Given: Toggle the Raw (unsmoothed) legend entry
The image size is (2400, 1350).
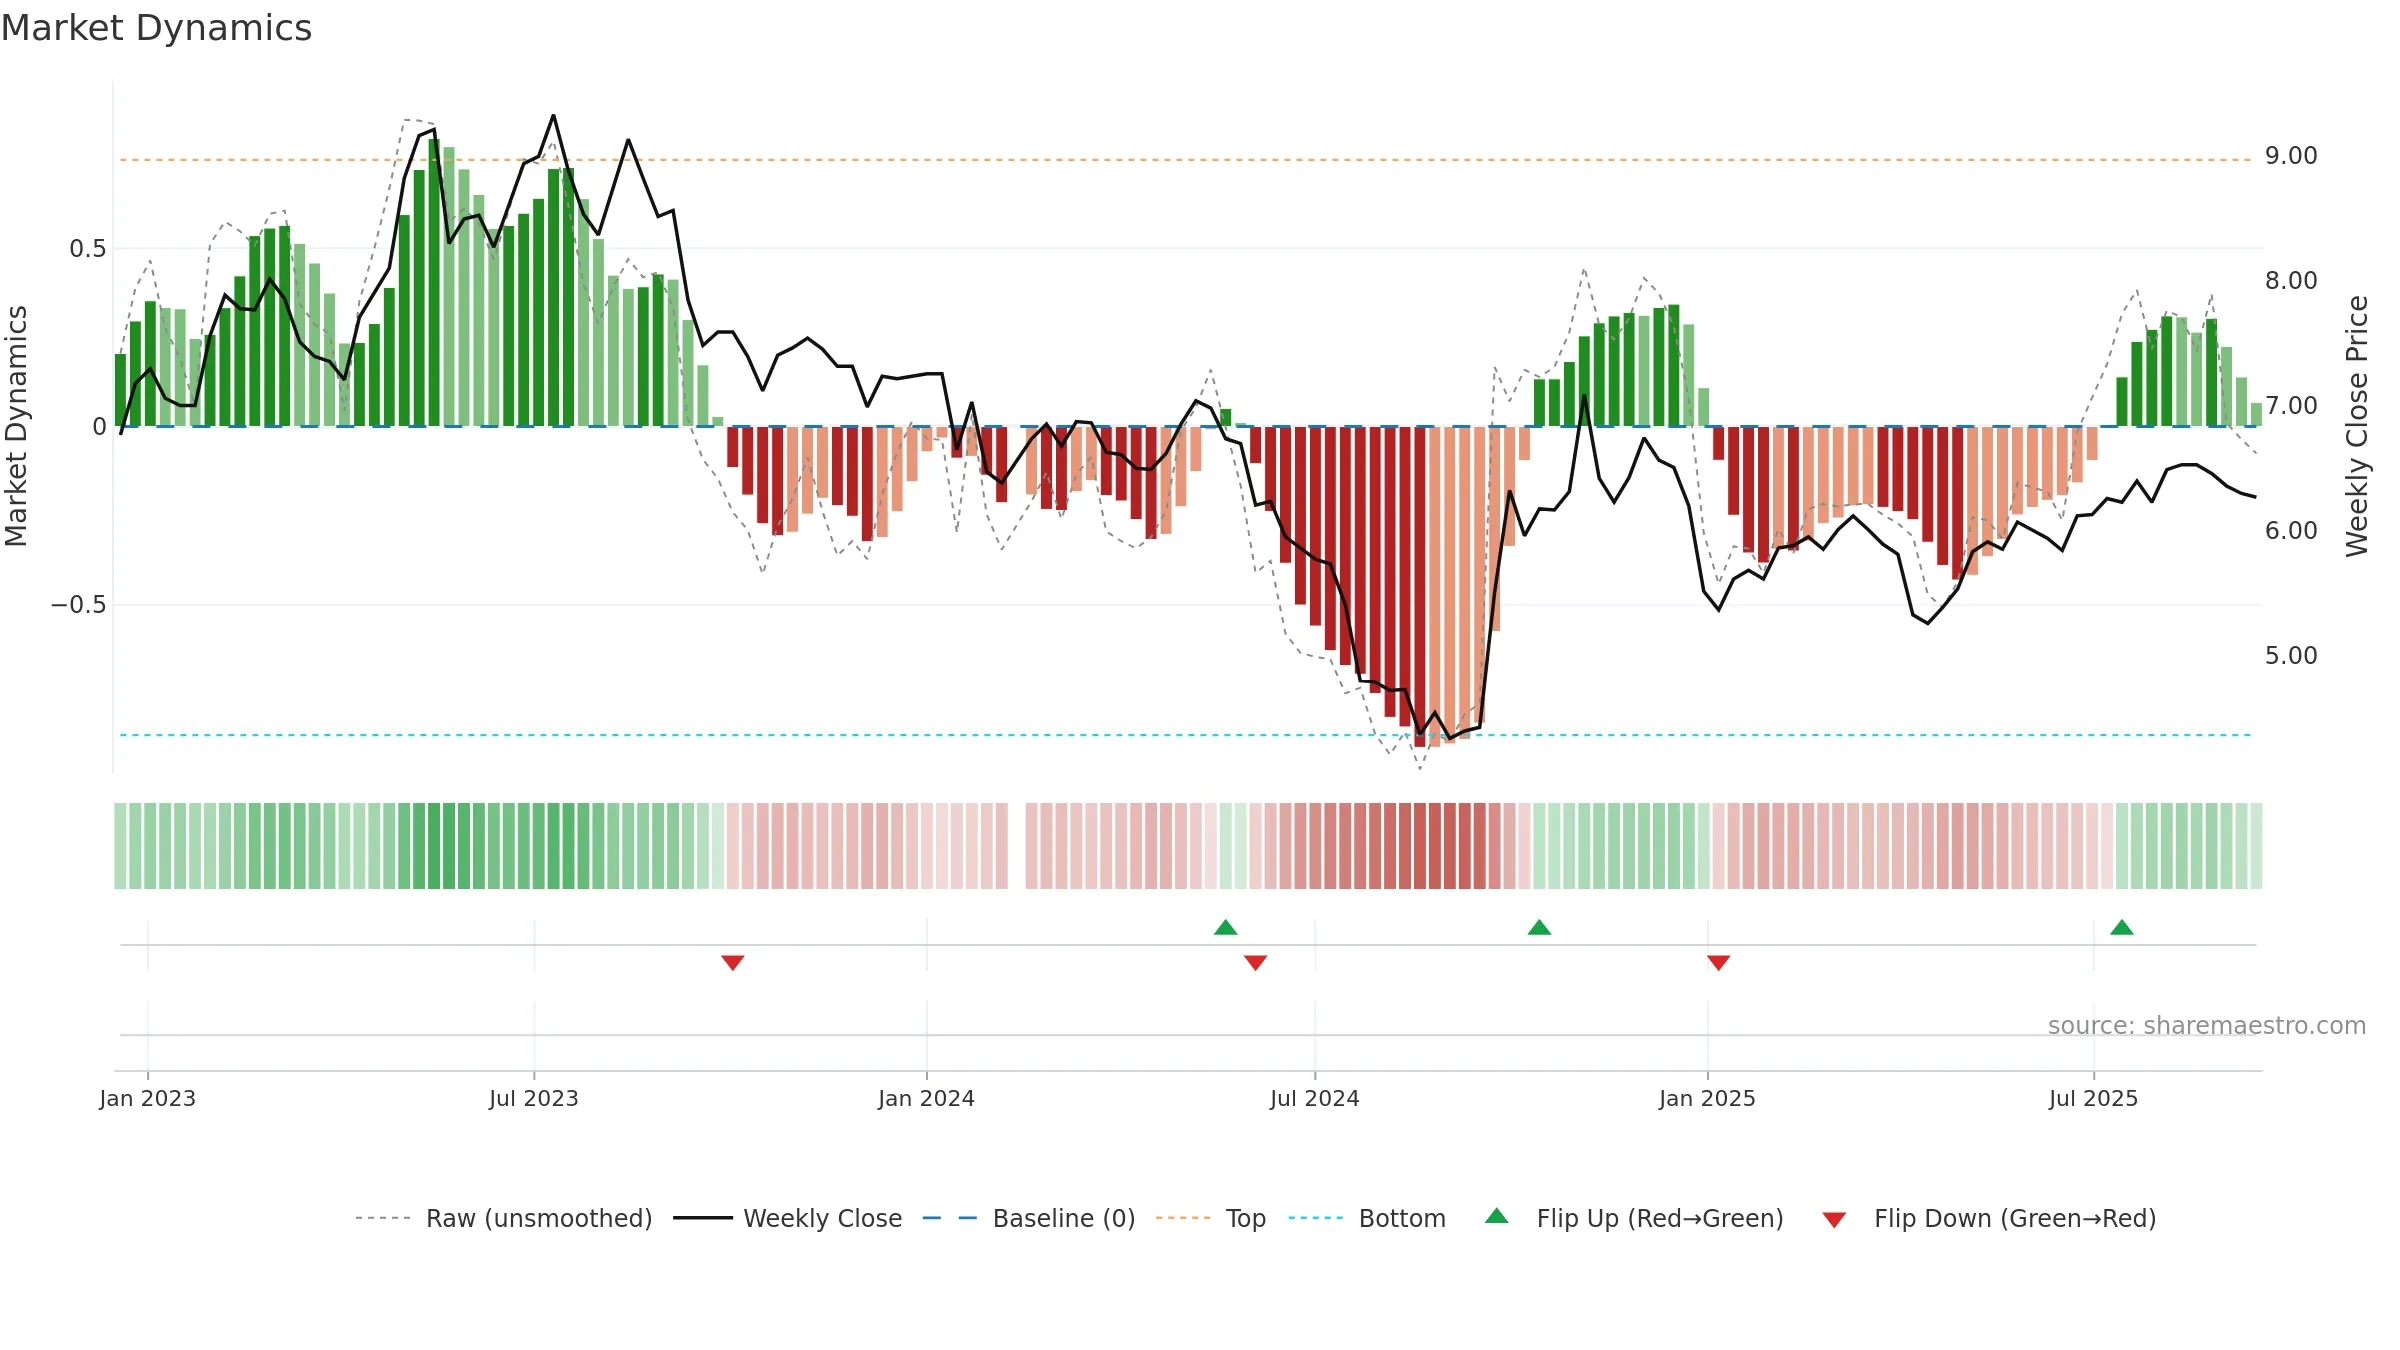Looking at the screenshot, I should [x=503, y=1218].
